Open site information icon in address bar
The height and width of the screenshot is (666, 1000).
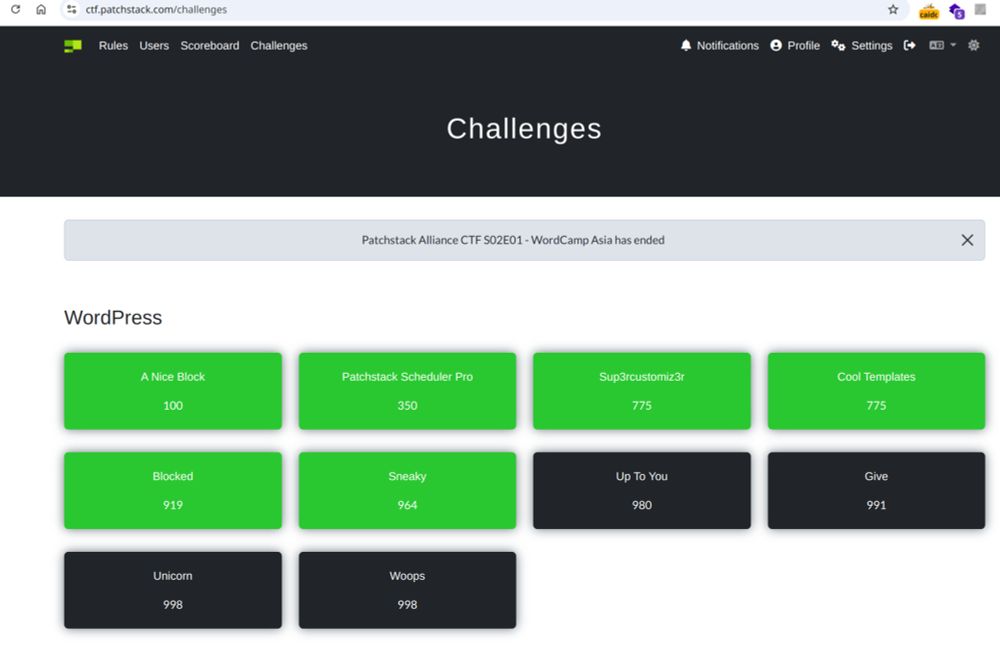point(71,10)
